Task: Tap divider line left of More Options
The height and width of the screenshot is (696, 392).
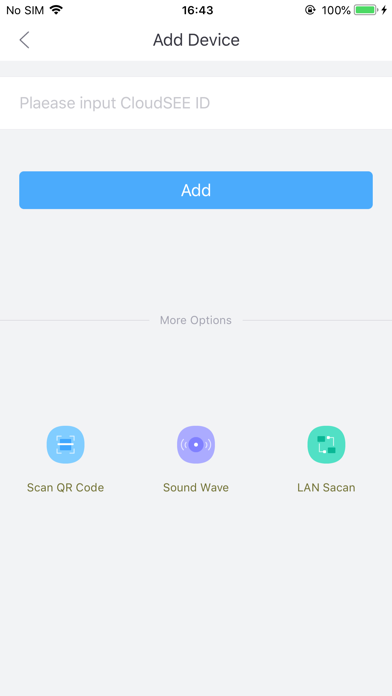Action: click(75, 320)
